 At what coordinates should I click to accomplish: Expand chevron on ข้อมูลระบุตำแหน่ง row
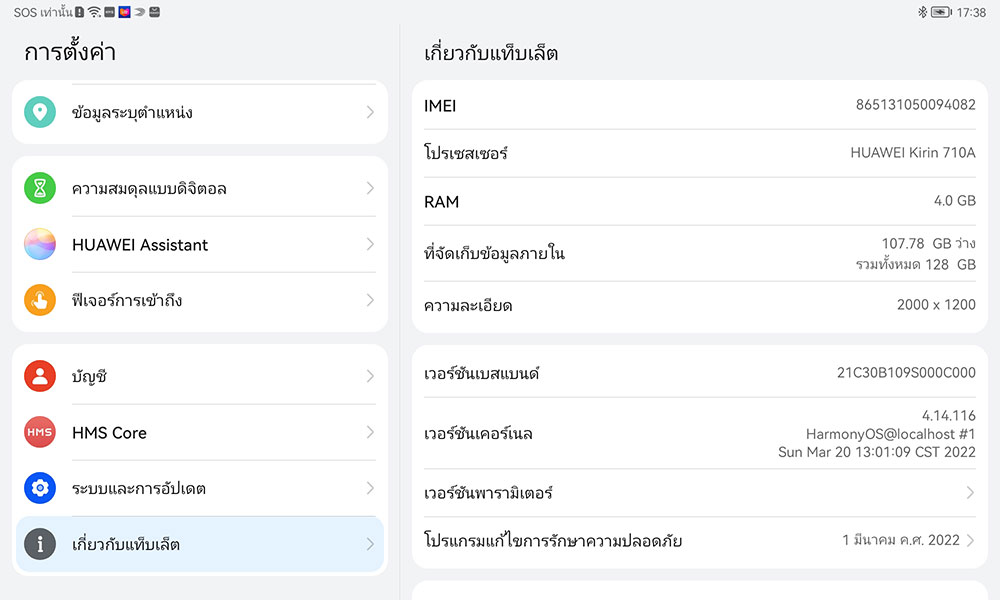point(370,112)
